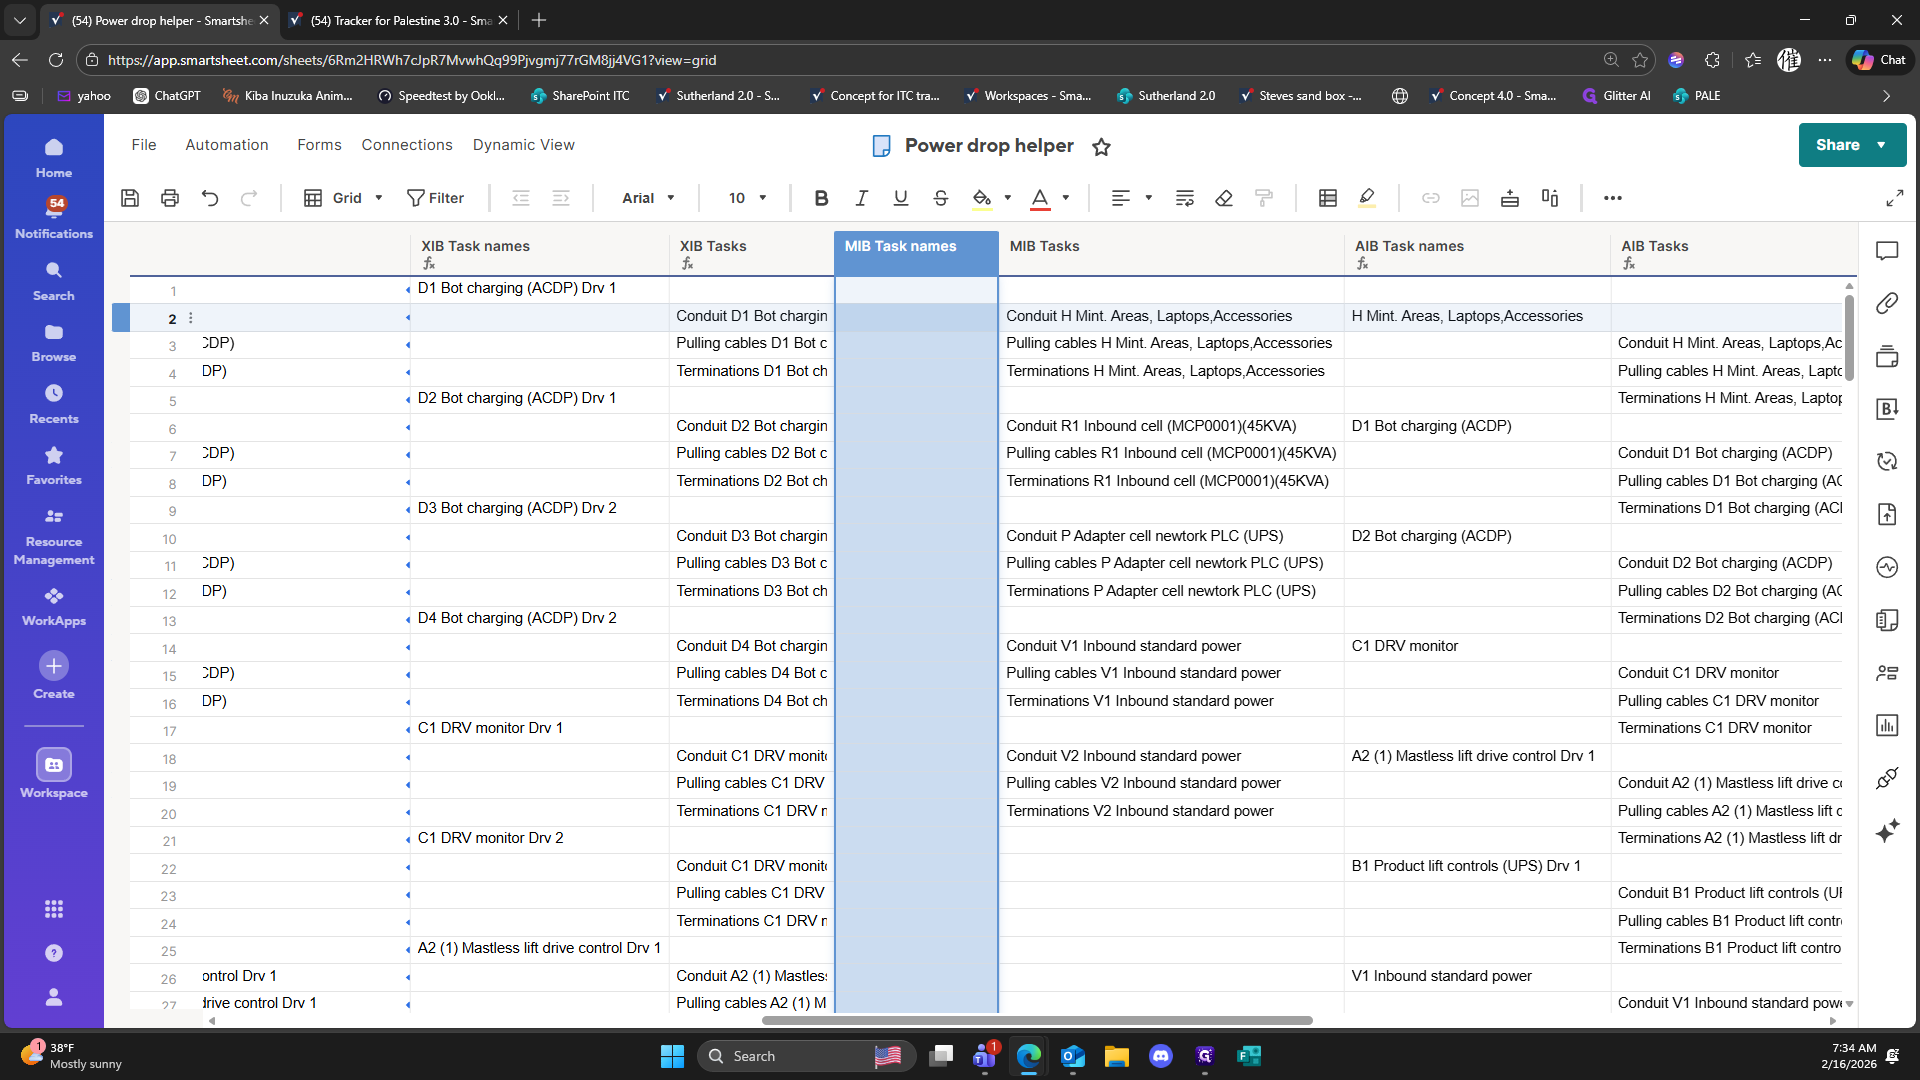Open the Attachments paperclip panel

point(1887,303)
